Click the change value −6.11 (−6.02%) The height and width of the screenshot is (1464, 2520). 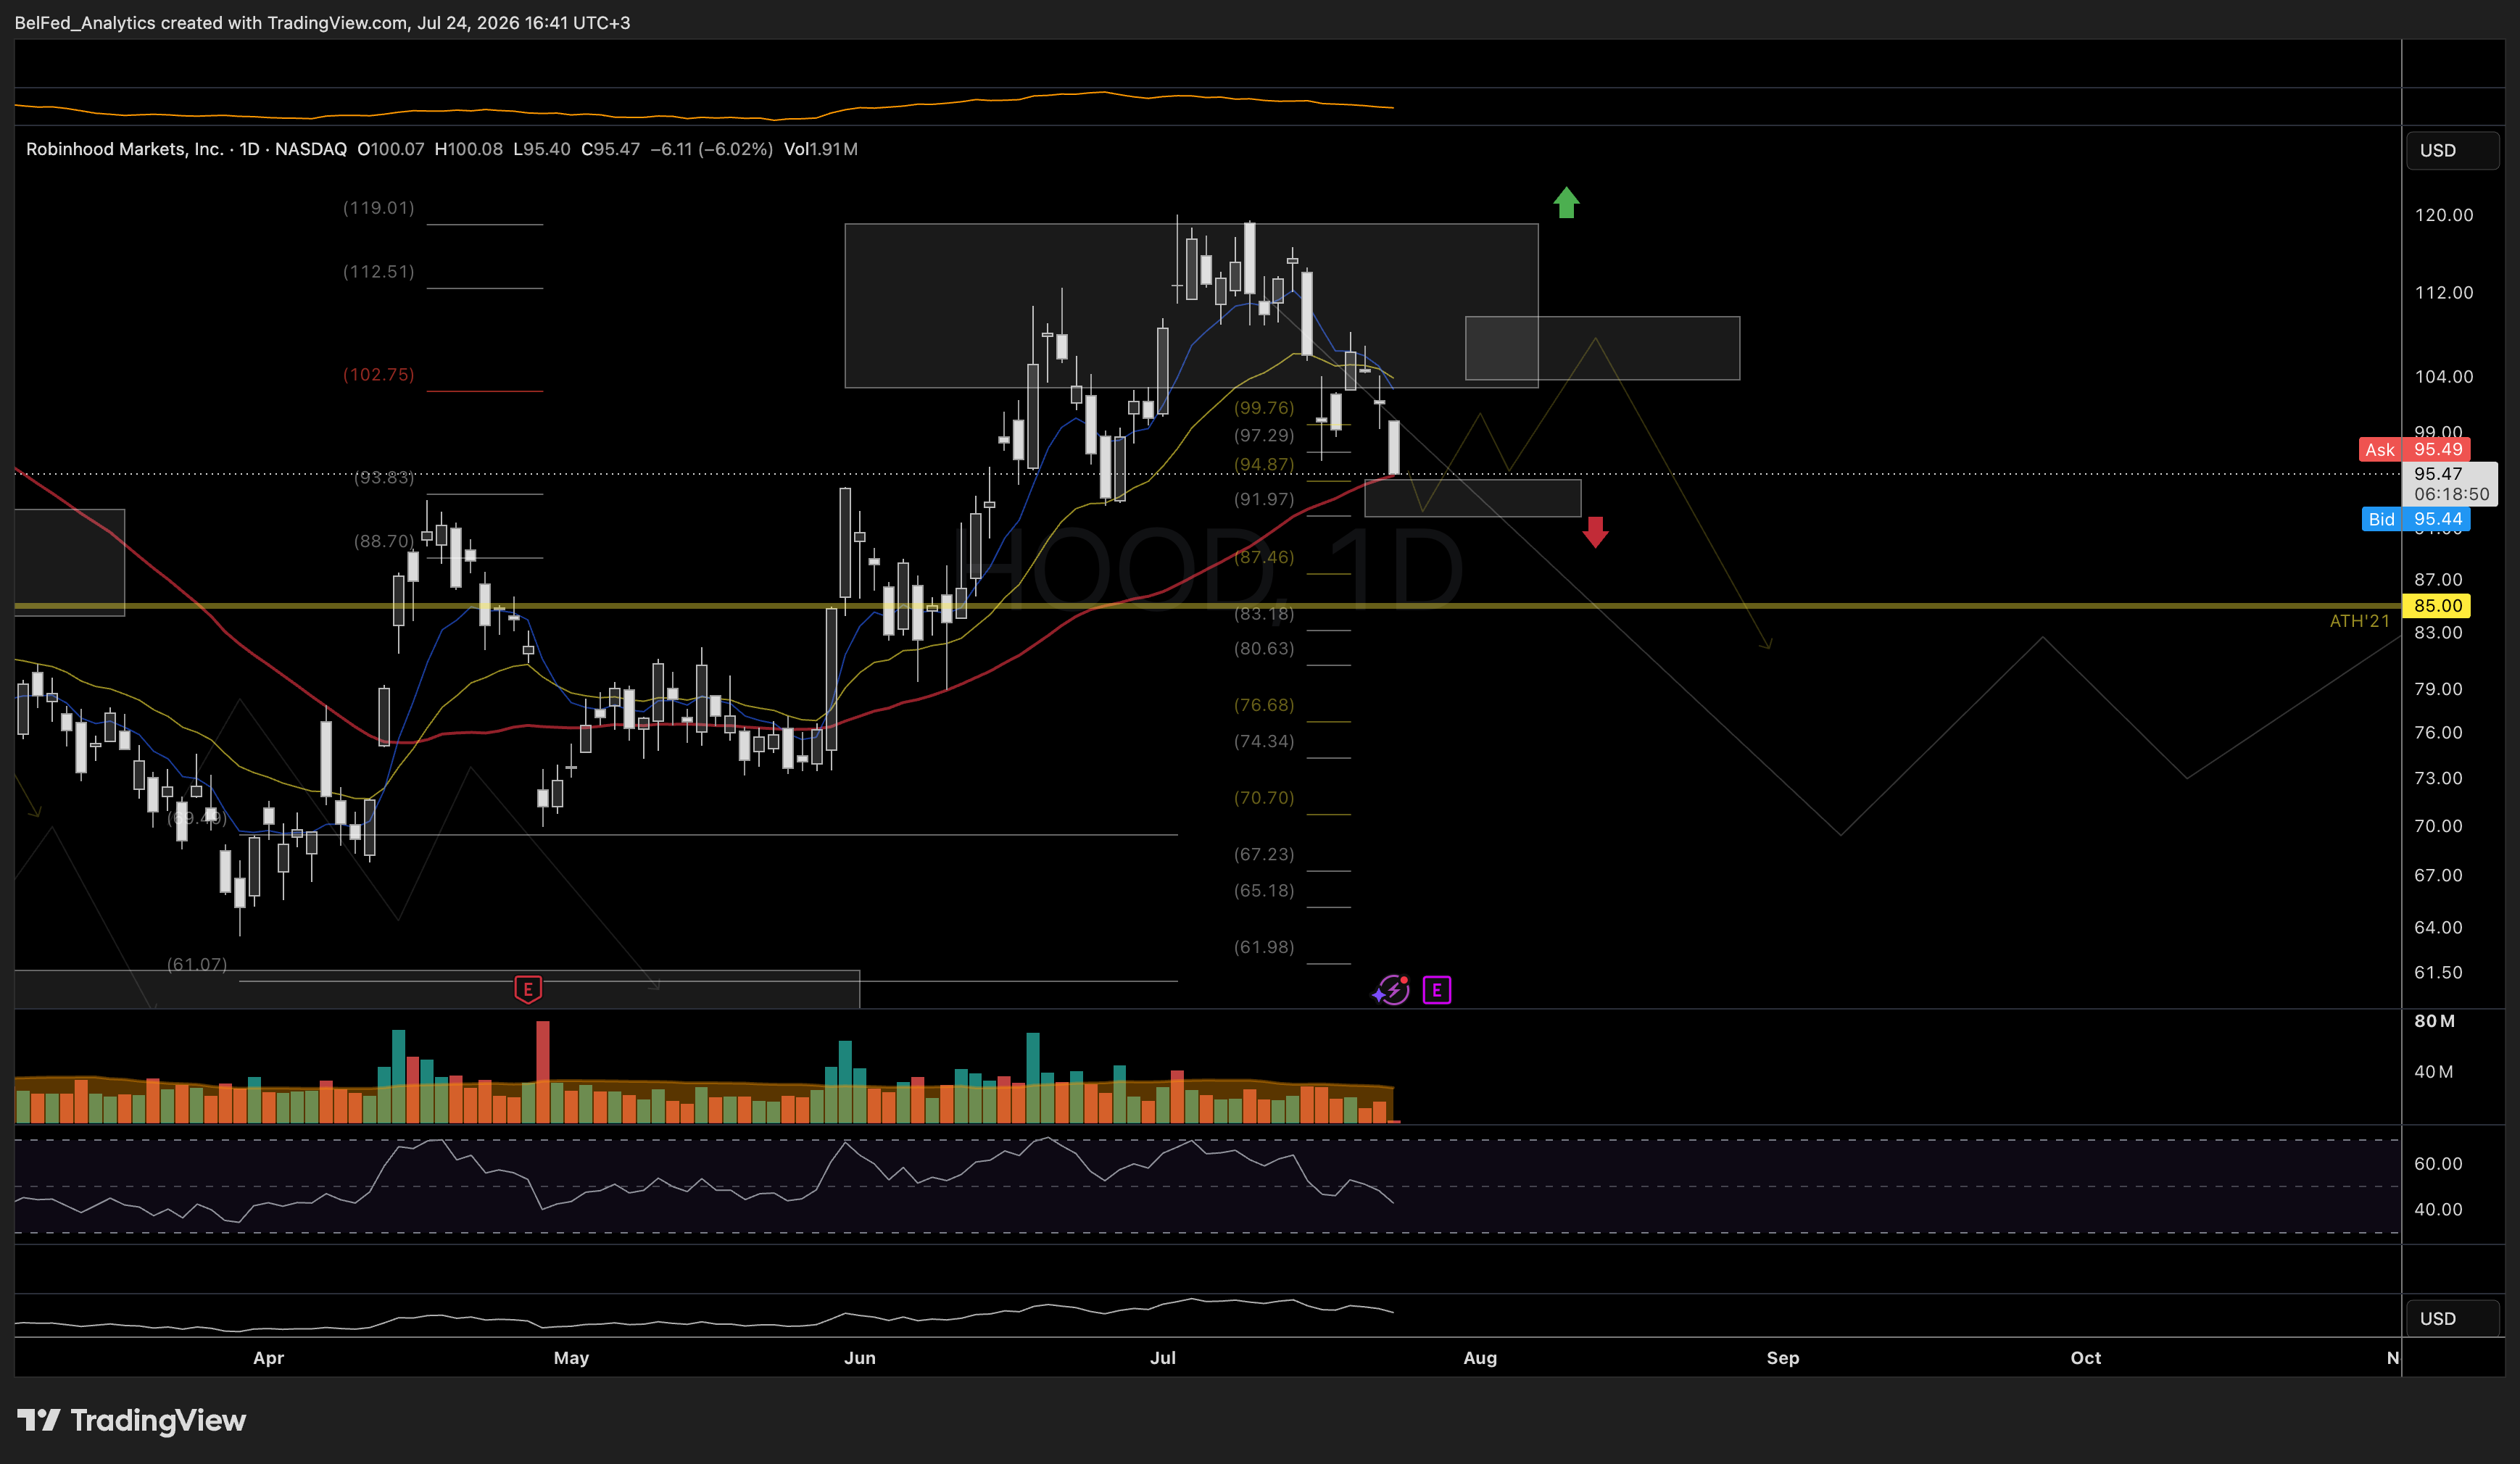pyautogui.click(x=712, y=149)
